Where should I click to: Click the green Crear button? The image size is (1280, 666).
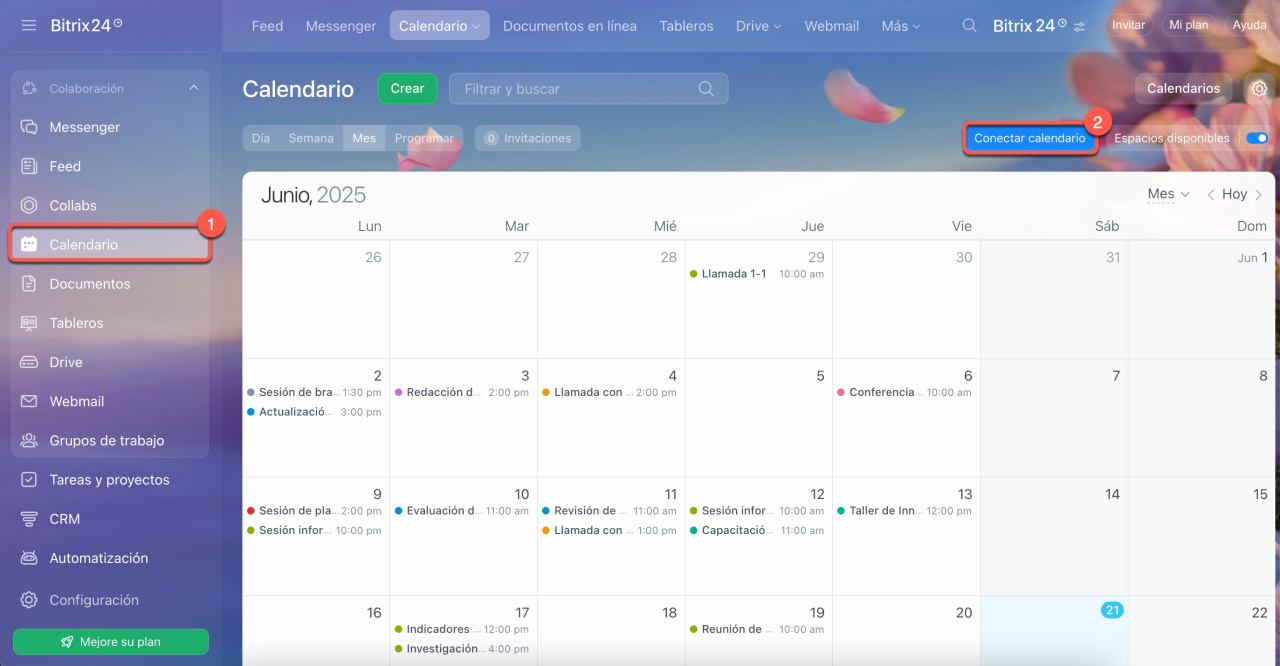coord(408,88)
